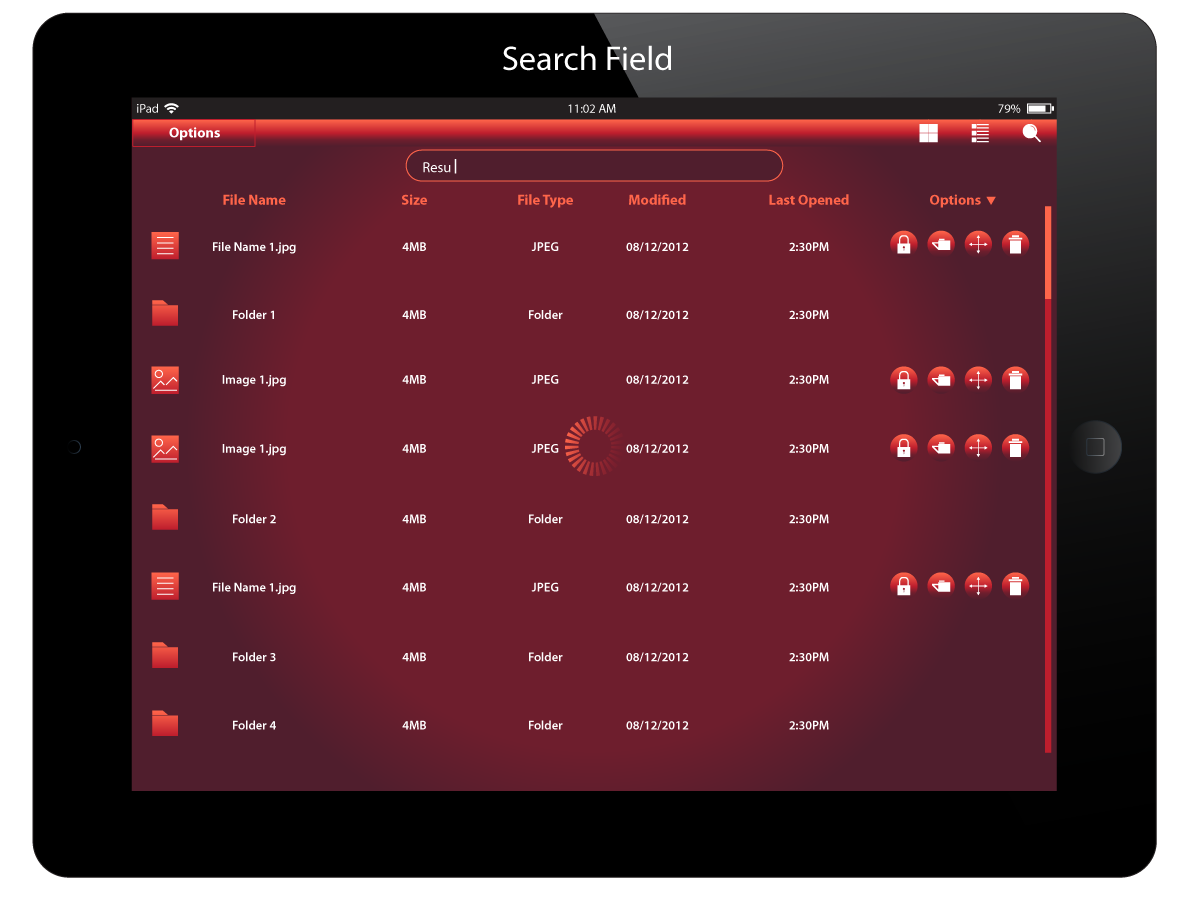Image resolution: width=1200 pixels, height=902 pixels.
Task: Select "Image 1.jpg" text above Folder 2
Action: [254, 449]
